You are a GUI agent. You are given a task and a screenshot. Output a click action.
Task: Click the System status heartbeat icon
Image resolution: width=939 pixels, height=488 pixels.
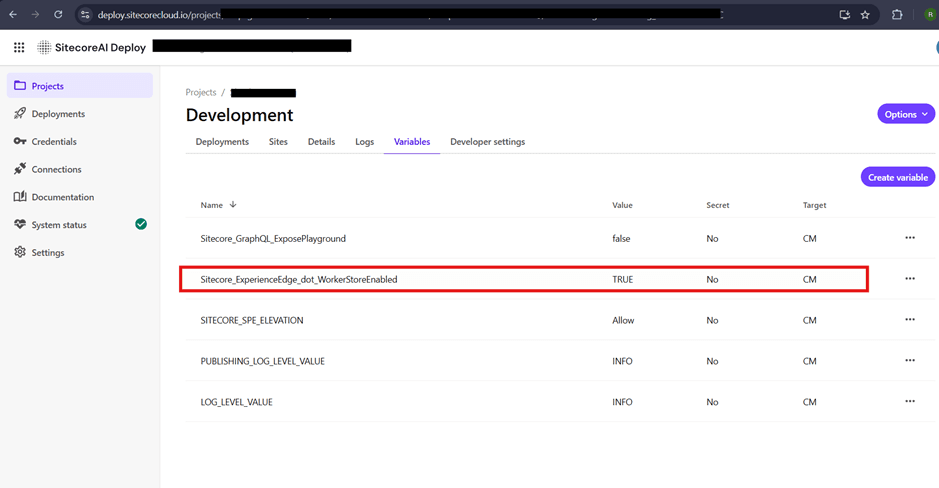(20, 225)
